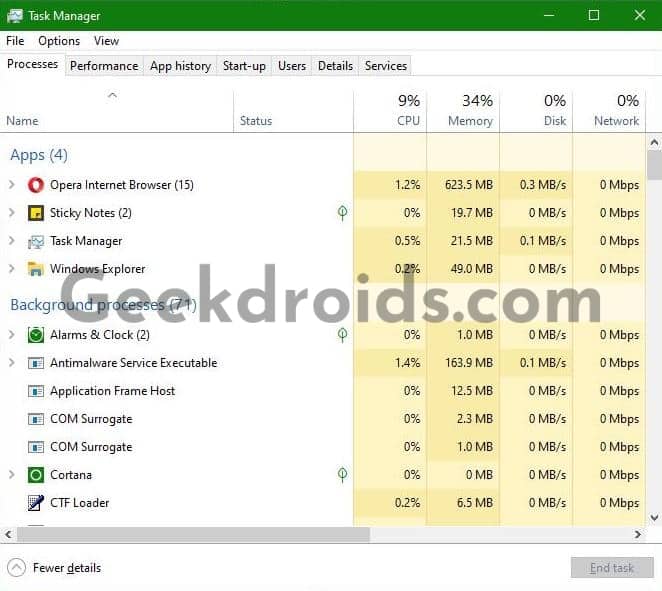The width and height of the screenshot is (662, 591).
Task: Select the Application Frame Host row
Action: (323, 391)
